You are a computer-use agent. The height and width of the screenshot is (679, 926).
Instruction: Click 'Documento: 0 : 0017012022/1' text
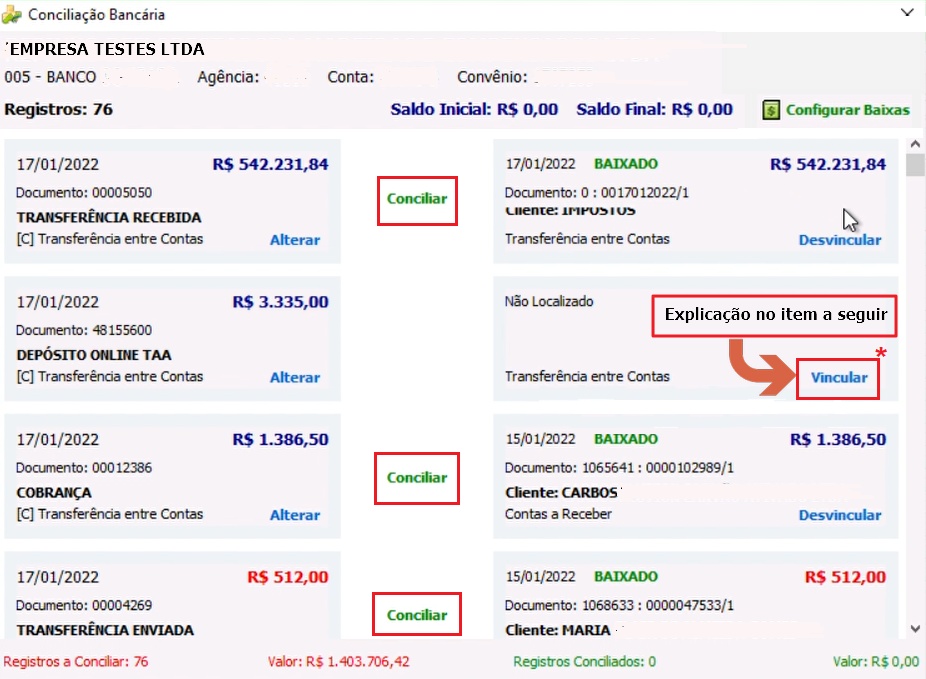pyautogui.click(x=596, y=192)
